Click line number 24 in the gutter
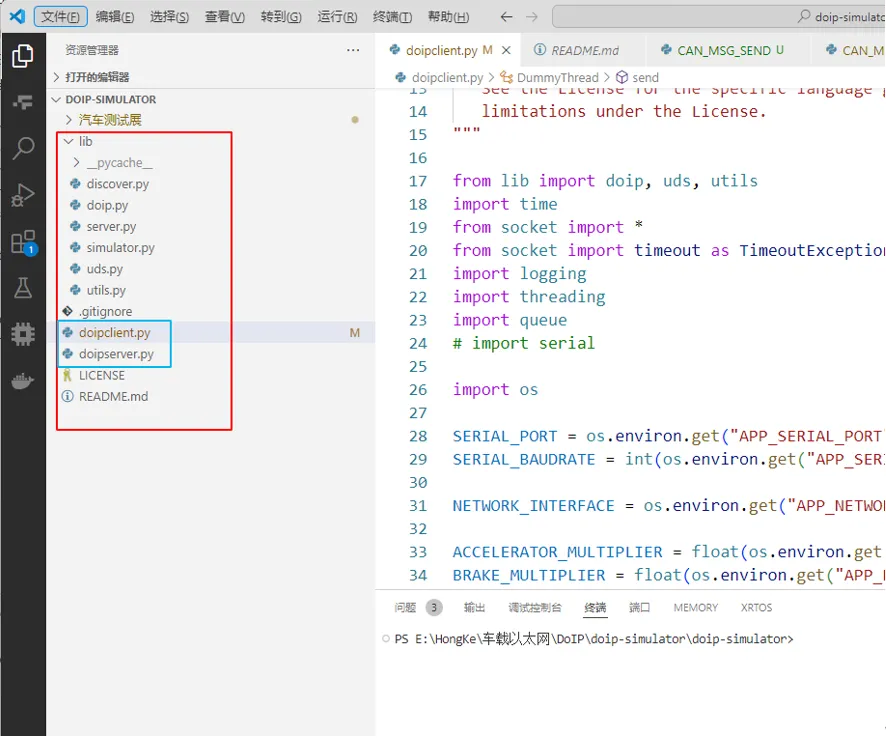 pos(418,343)
